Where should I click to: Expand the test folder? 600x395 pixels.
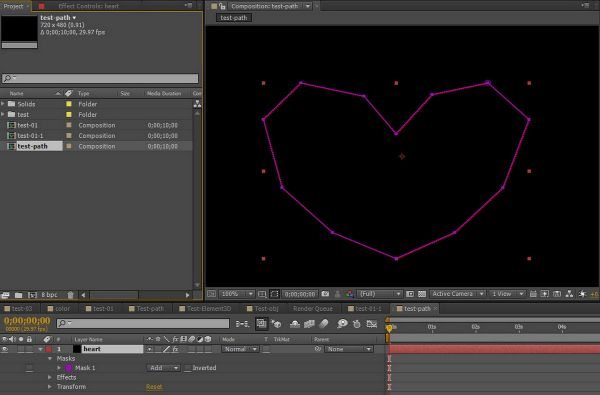[3, 114]
